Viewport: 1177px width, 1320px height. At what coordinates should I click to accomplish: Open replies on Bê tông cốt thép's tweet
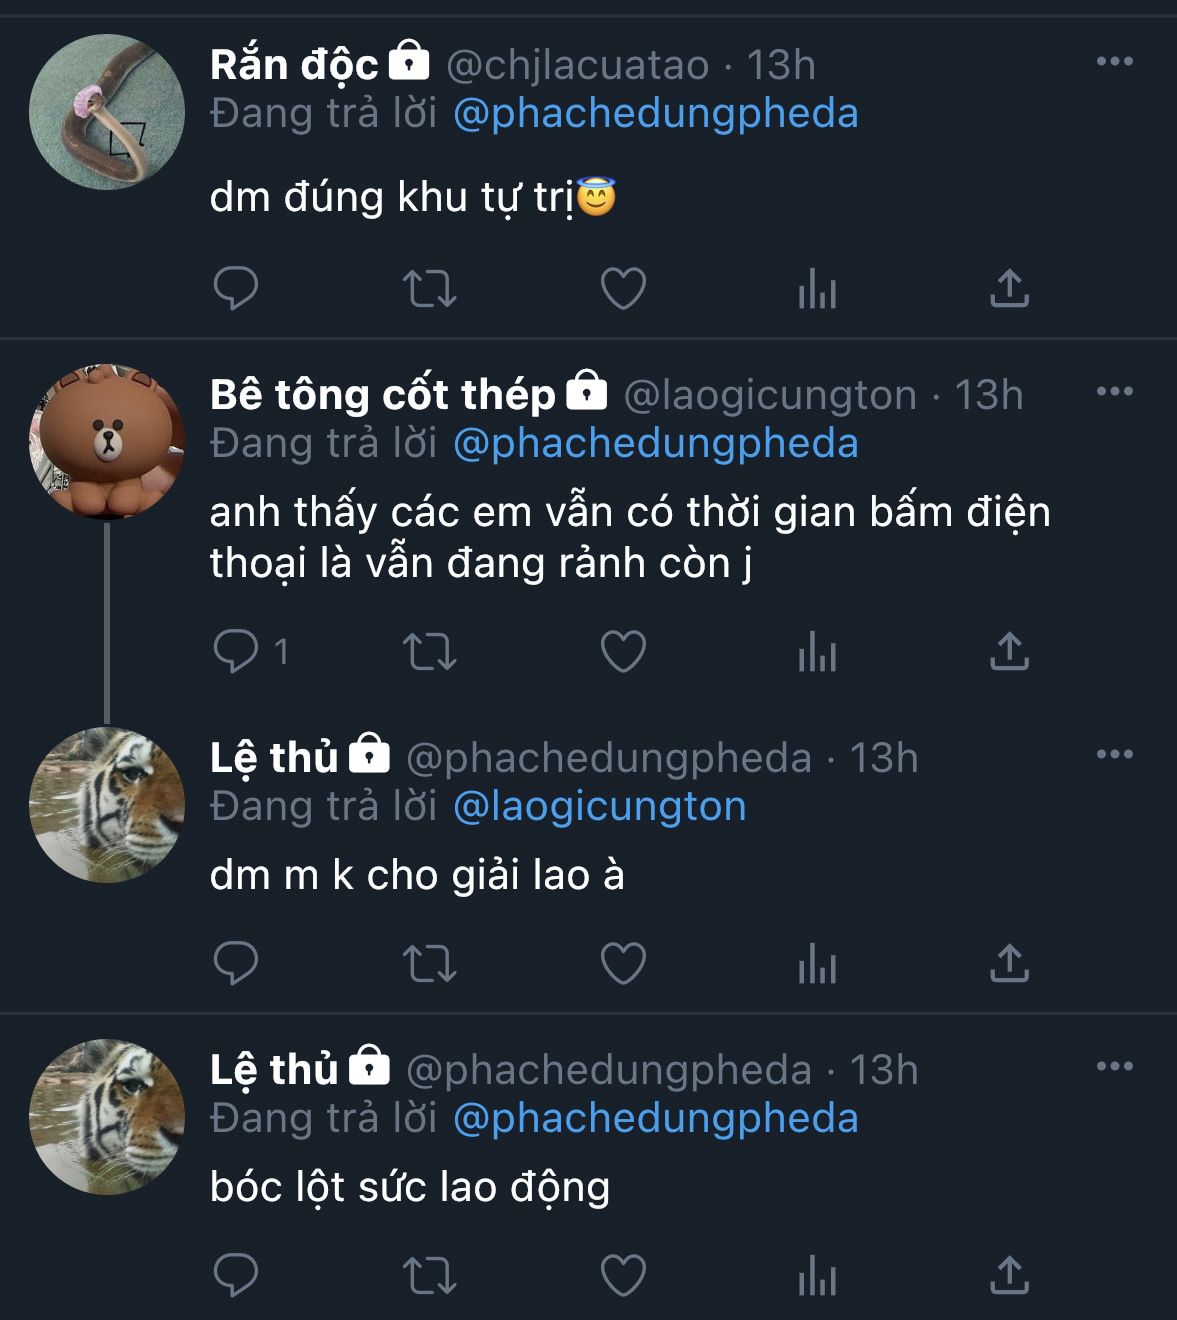pyautogui.click(x=238, y=652)
